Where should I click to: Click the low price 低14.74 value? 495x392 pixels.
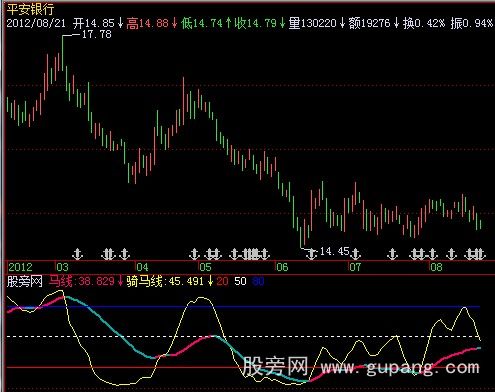(x=202, y=23)
